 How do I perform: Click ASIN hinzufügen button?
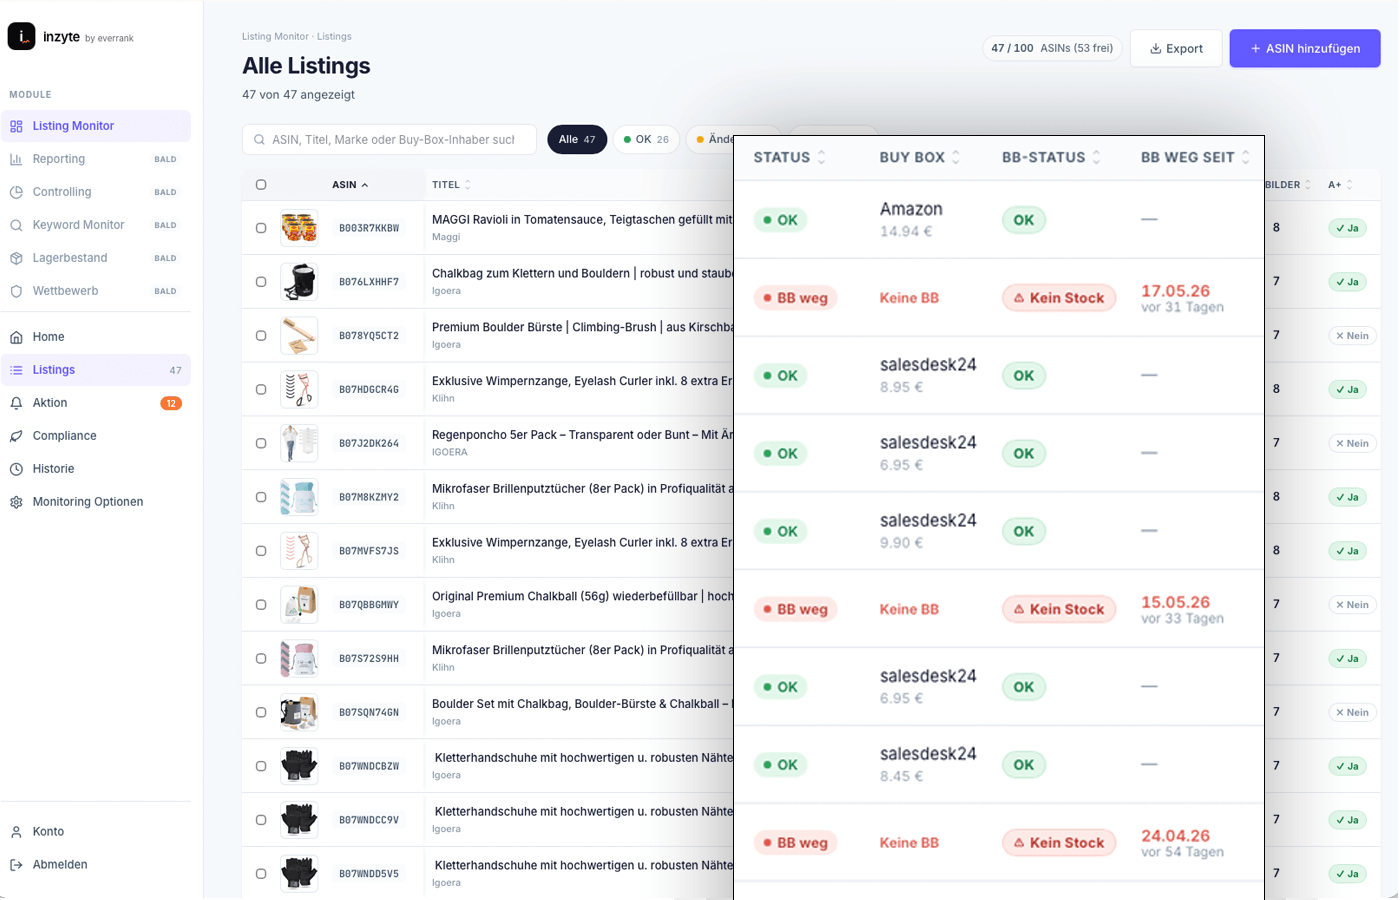pos(1305,48)
